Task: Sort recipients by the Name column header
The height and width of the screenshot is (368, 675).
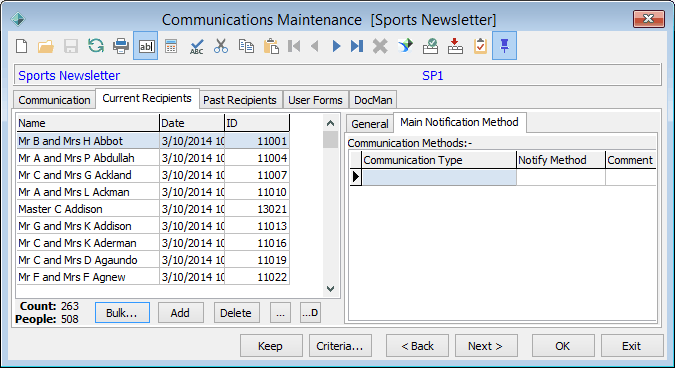Action: click(88, 123)
